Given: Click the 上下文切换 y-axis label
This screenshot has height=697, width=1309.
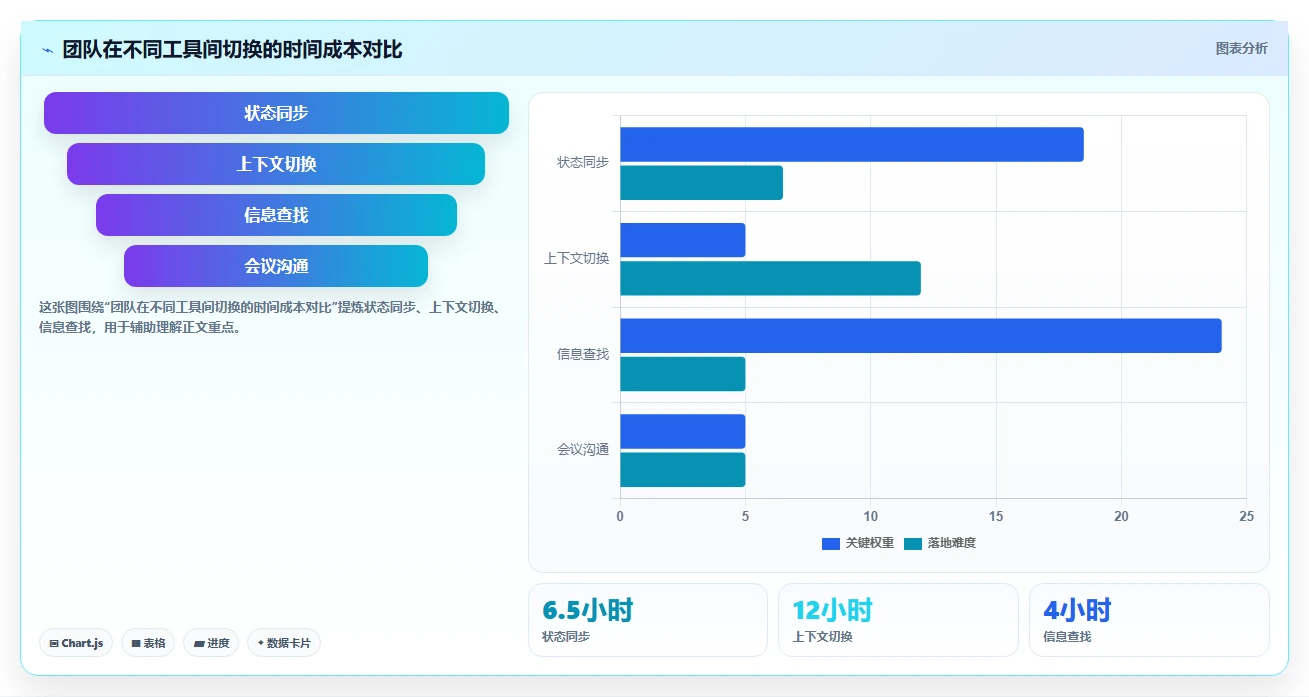Looking at the screenshot, I should 577,258.
